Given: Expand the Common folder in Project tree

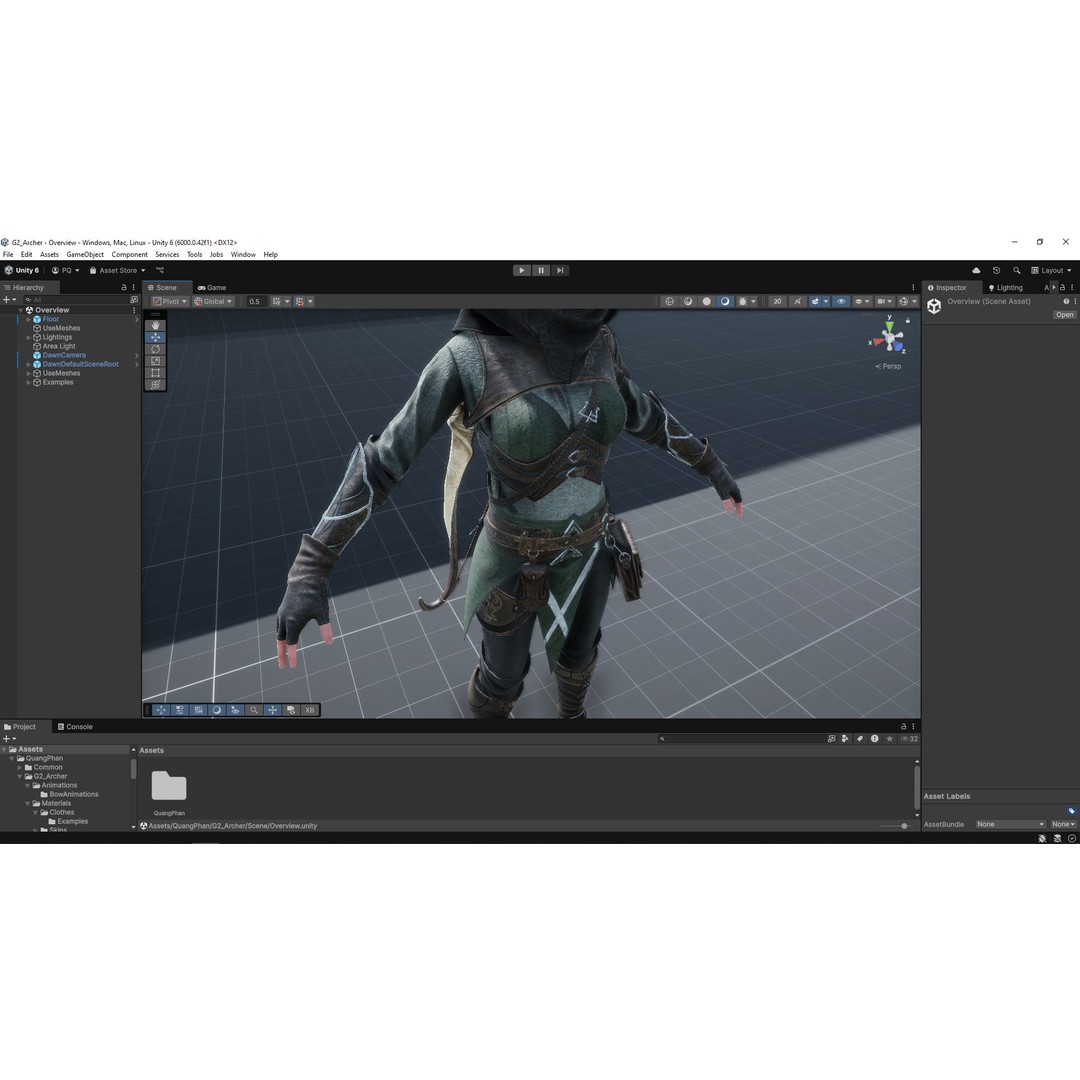Looking at the screenshot, I should (x=20, y=767).
